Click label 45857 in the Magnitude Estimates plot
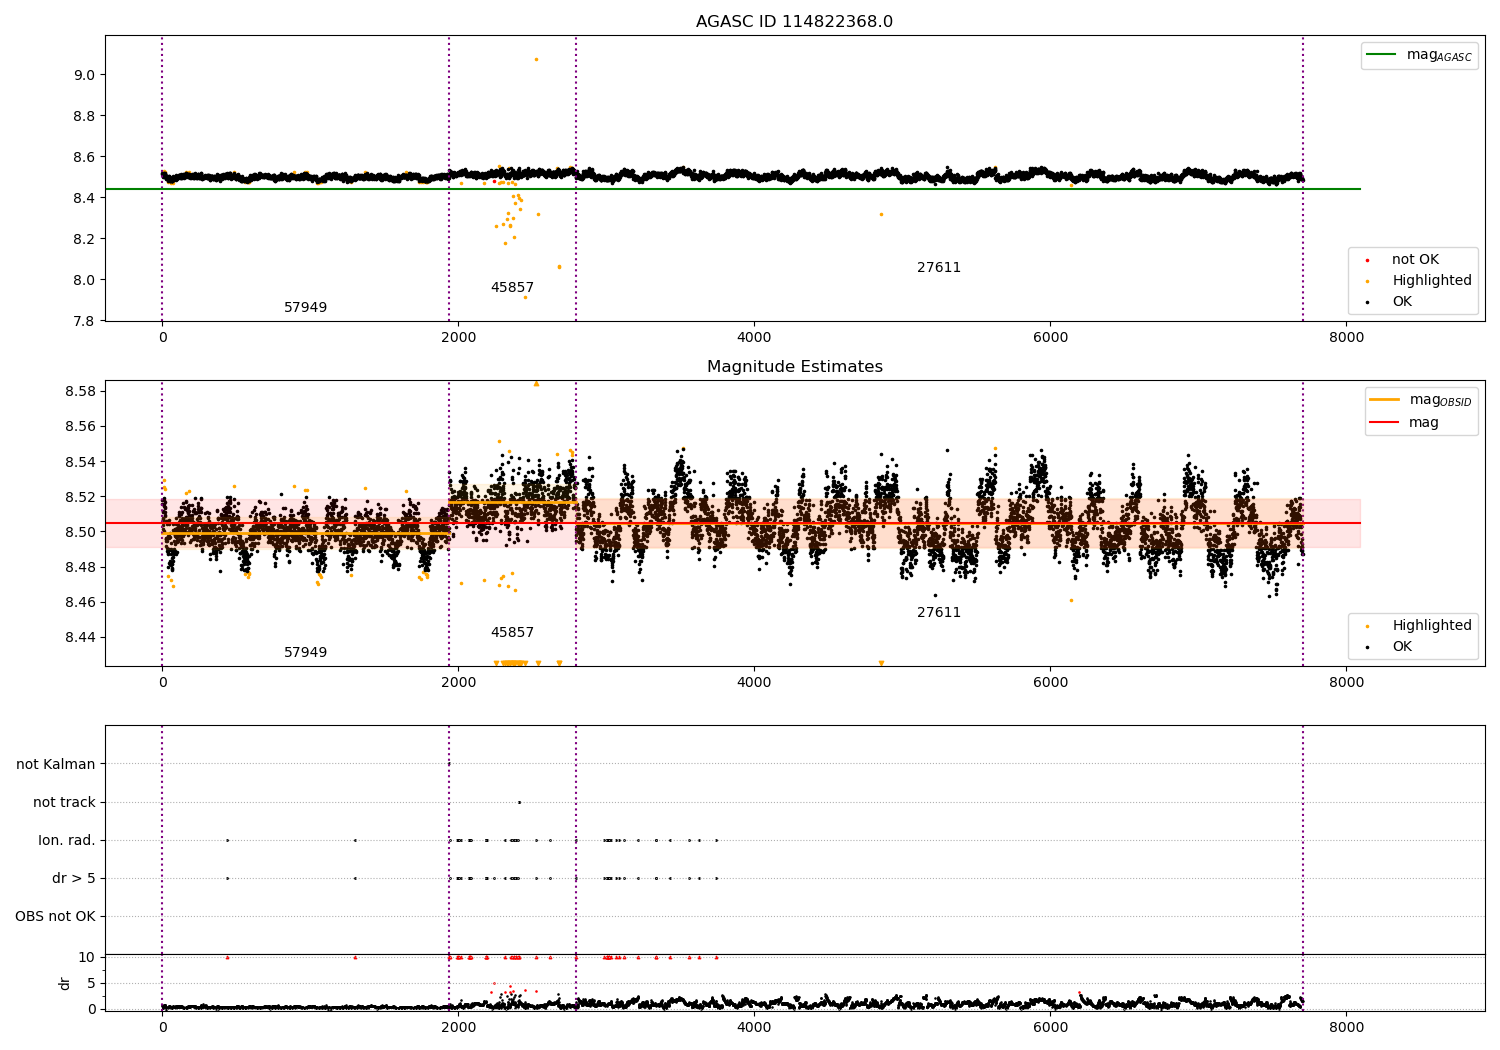 point(512,633)
